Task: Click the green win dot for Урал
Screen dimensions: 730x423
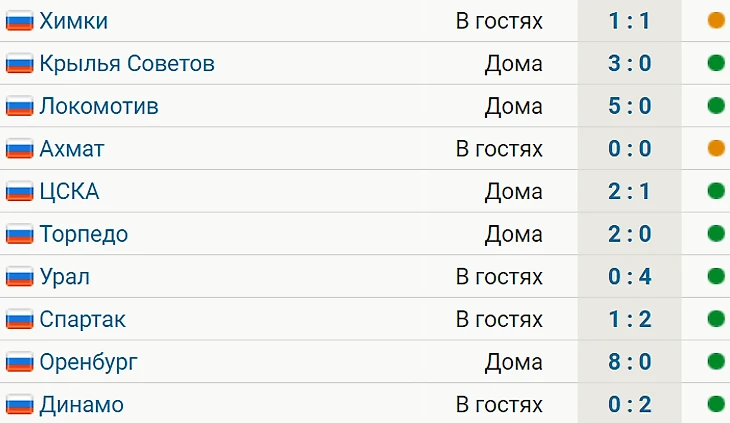Action: tap(715, 277)
